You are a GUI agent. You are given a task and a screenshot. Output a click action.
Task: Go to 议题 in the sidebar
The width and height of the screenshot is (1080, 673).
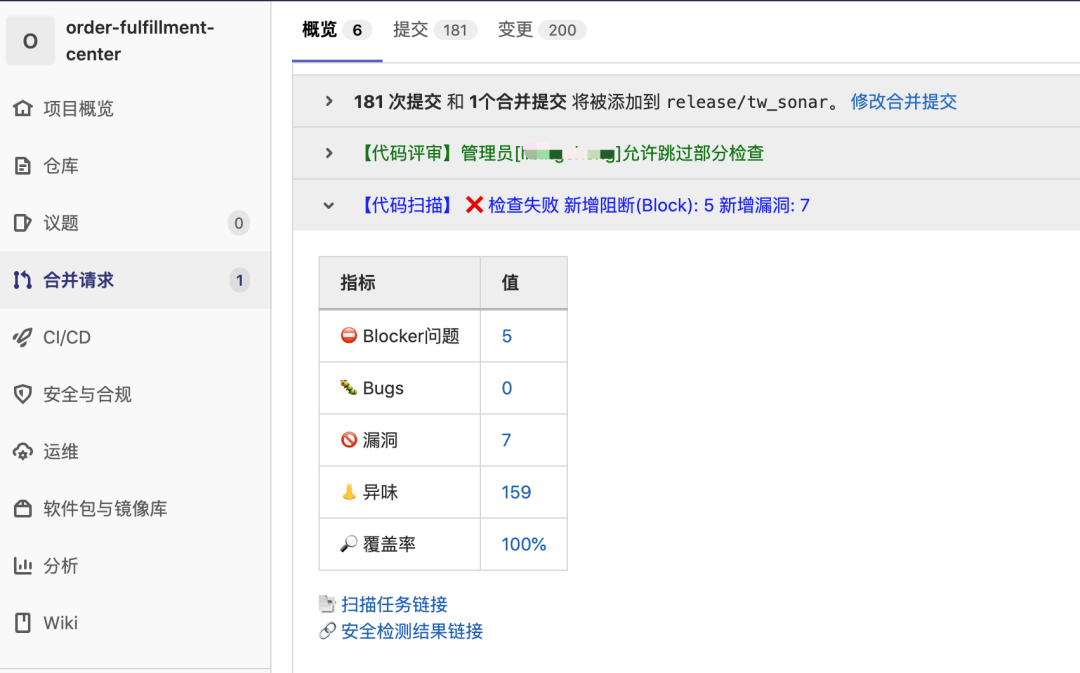click(135, 222)
